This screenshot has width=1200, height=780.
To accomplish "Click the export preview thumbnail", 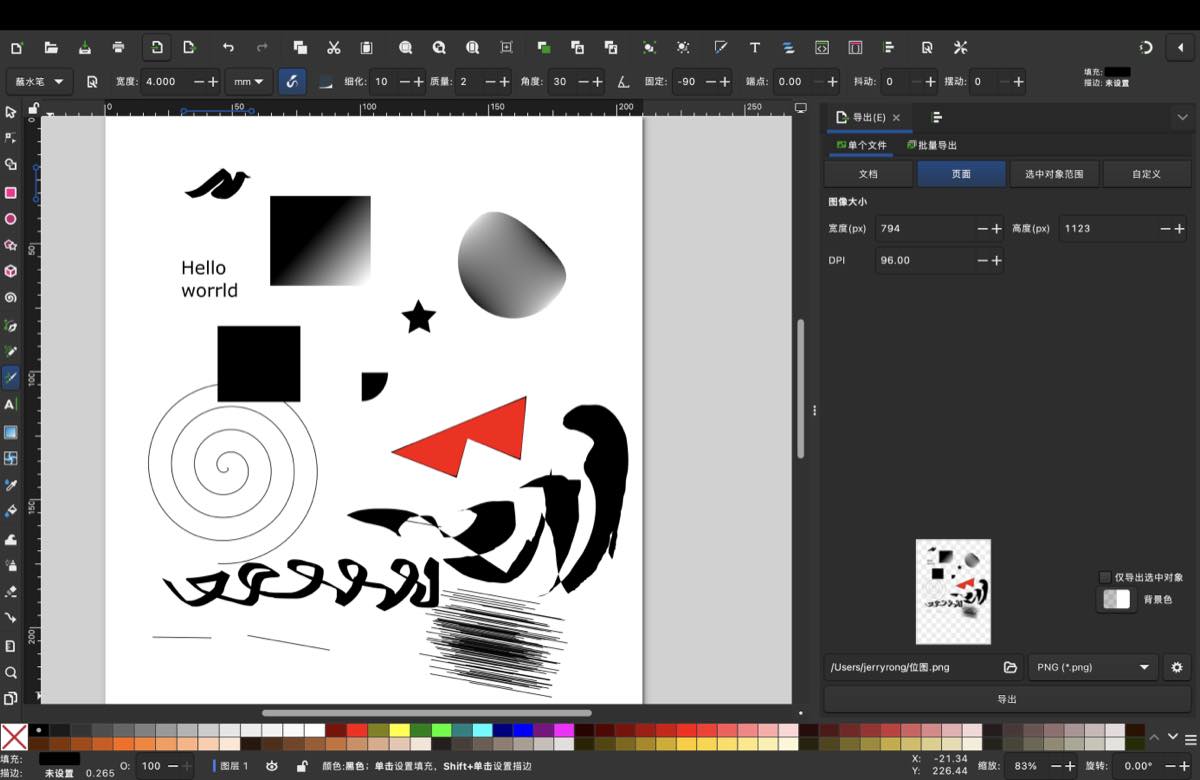I will [953, 592].
